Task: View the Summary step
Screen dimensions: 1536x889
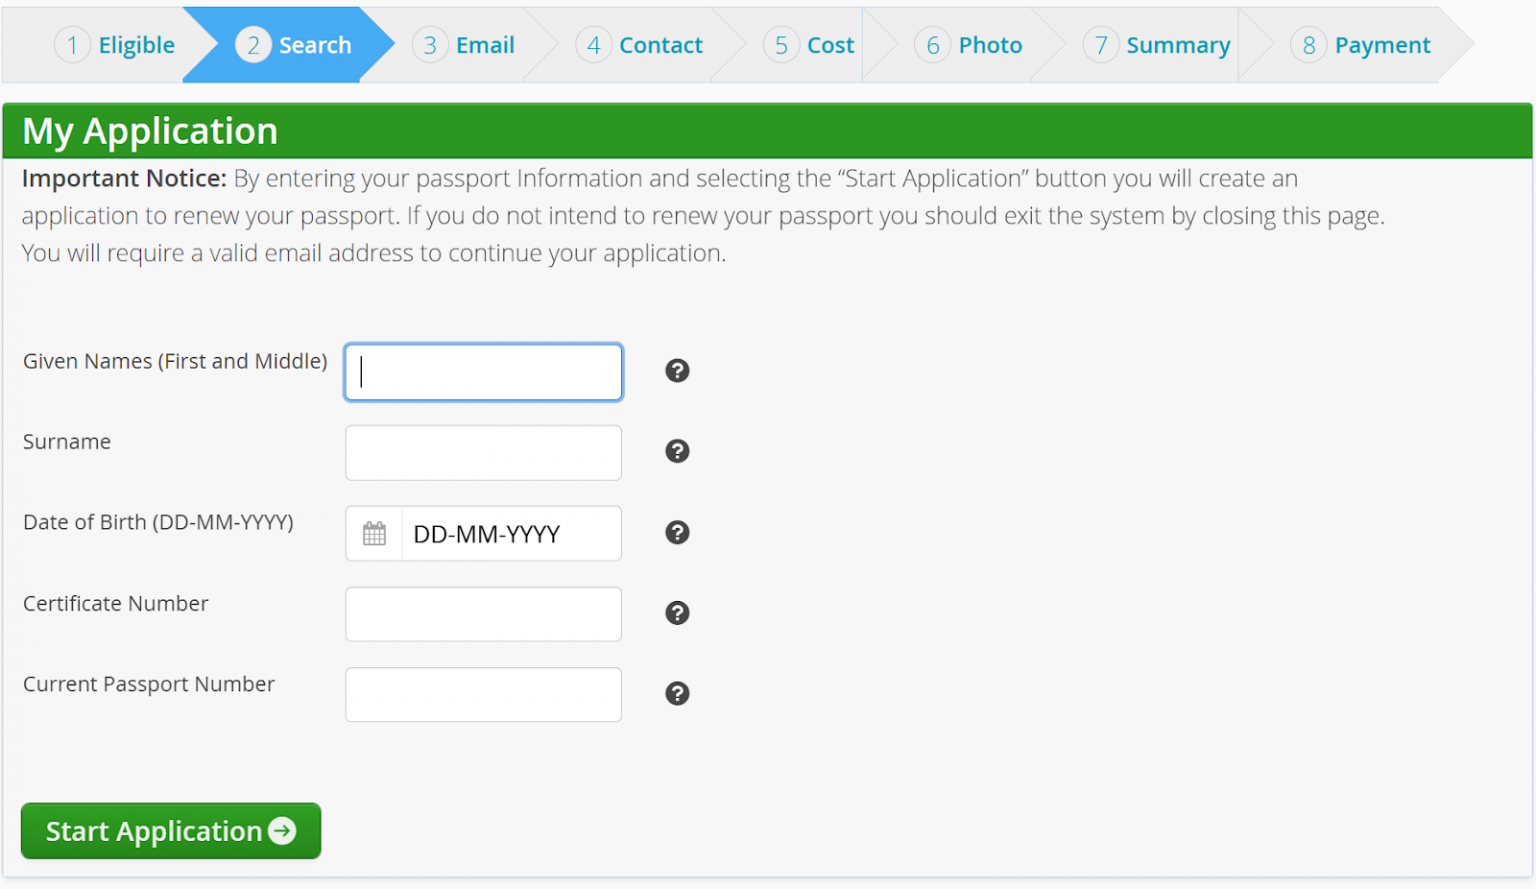Action: 1158,45
